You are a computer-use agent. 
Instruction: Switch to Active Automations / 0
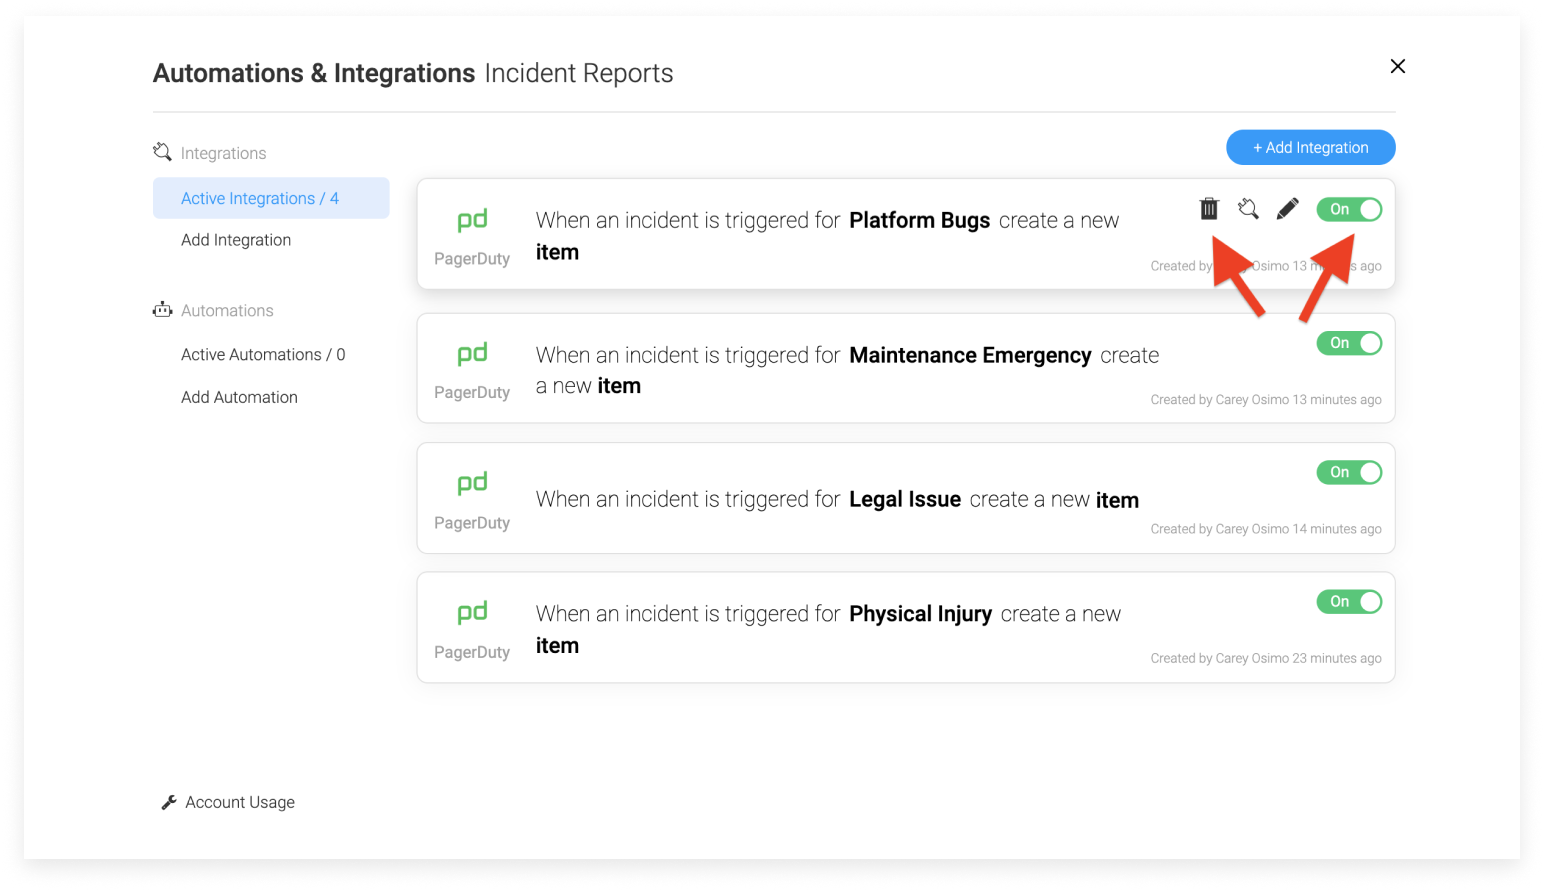point(262,354)
